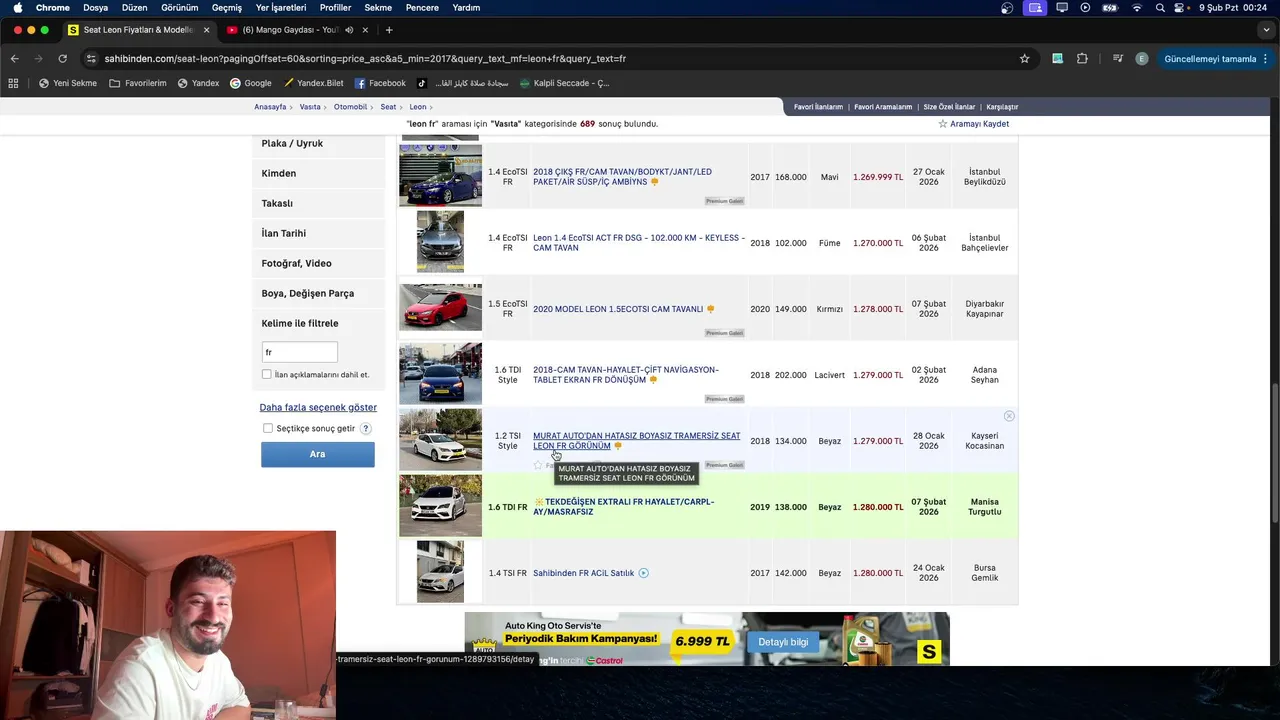Expand the Boya, Değişen Parça filter

click(318, 294)
